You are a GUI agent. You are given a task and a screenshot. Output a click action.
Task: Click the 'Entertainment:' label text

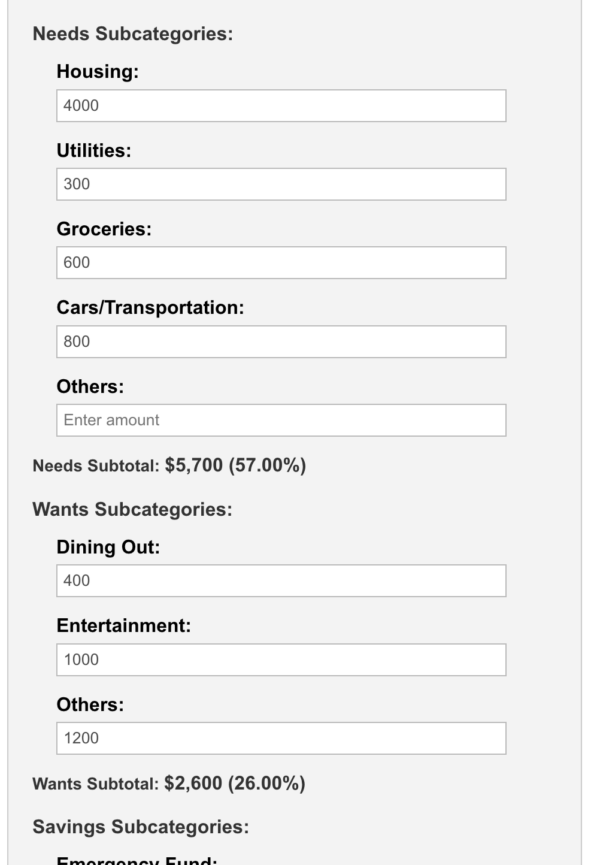coord(124,626)
